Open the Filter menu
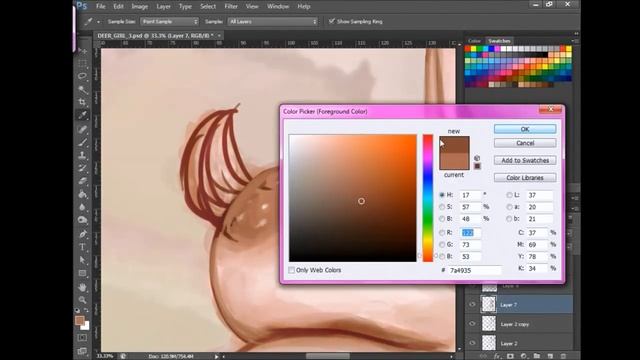Viewport: 640px width, 360px height. coord(231,7)
